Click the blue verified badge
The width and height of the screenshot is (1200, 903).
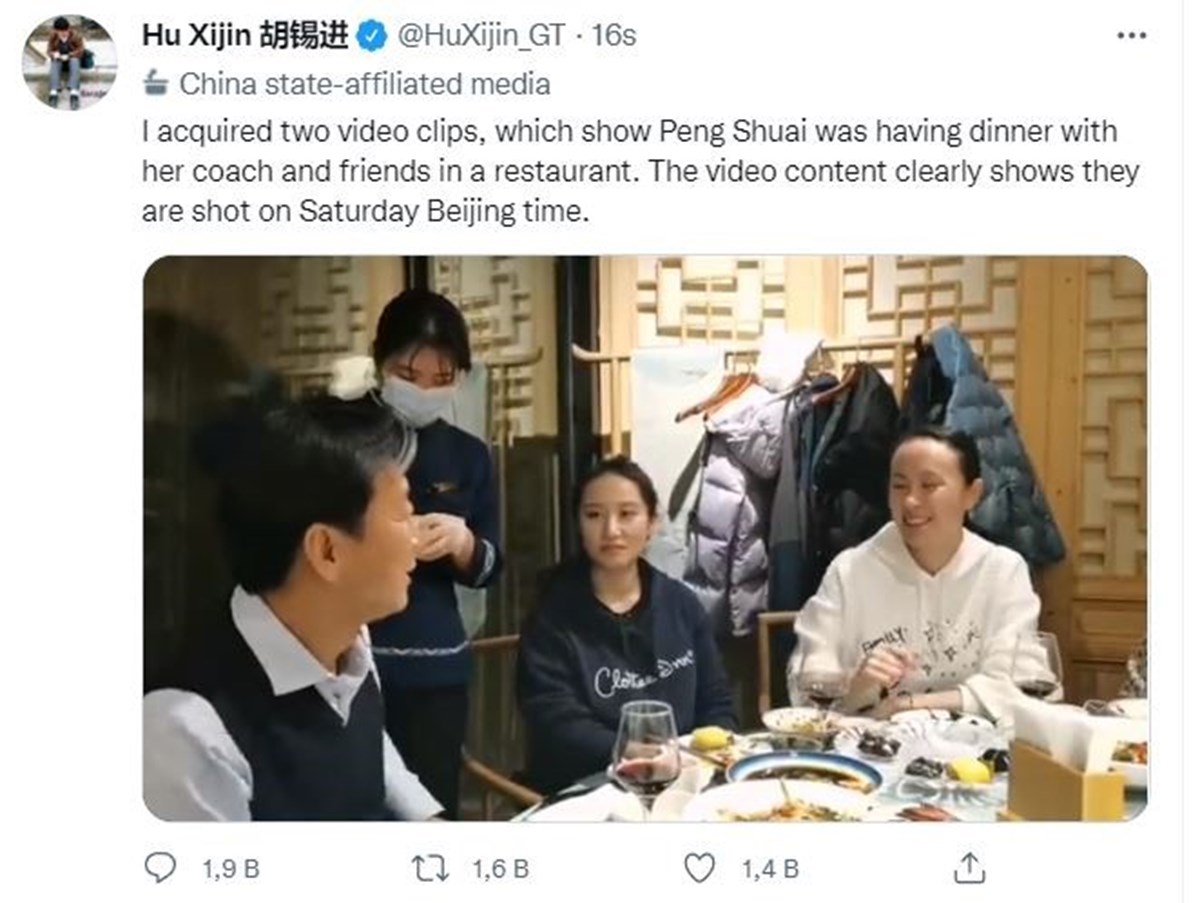pyautogui.click(x=373, y=36)
